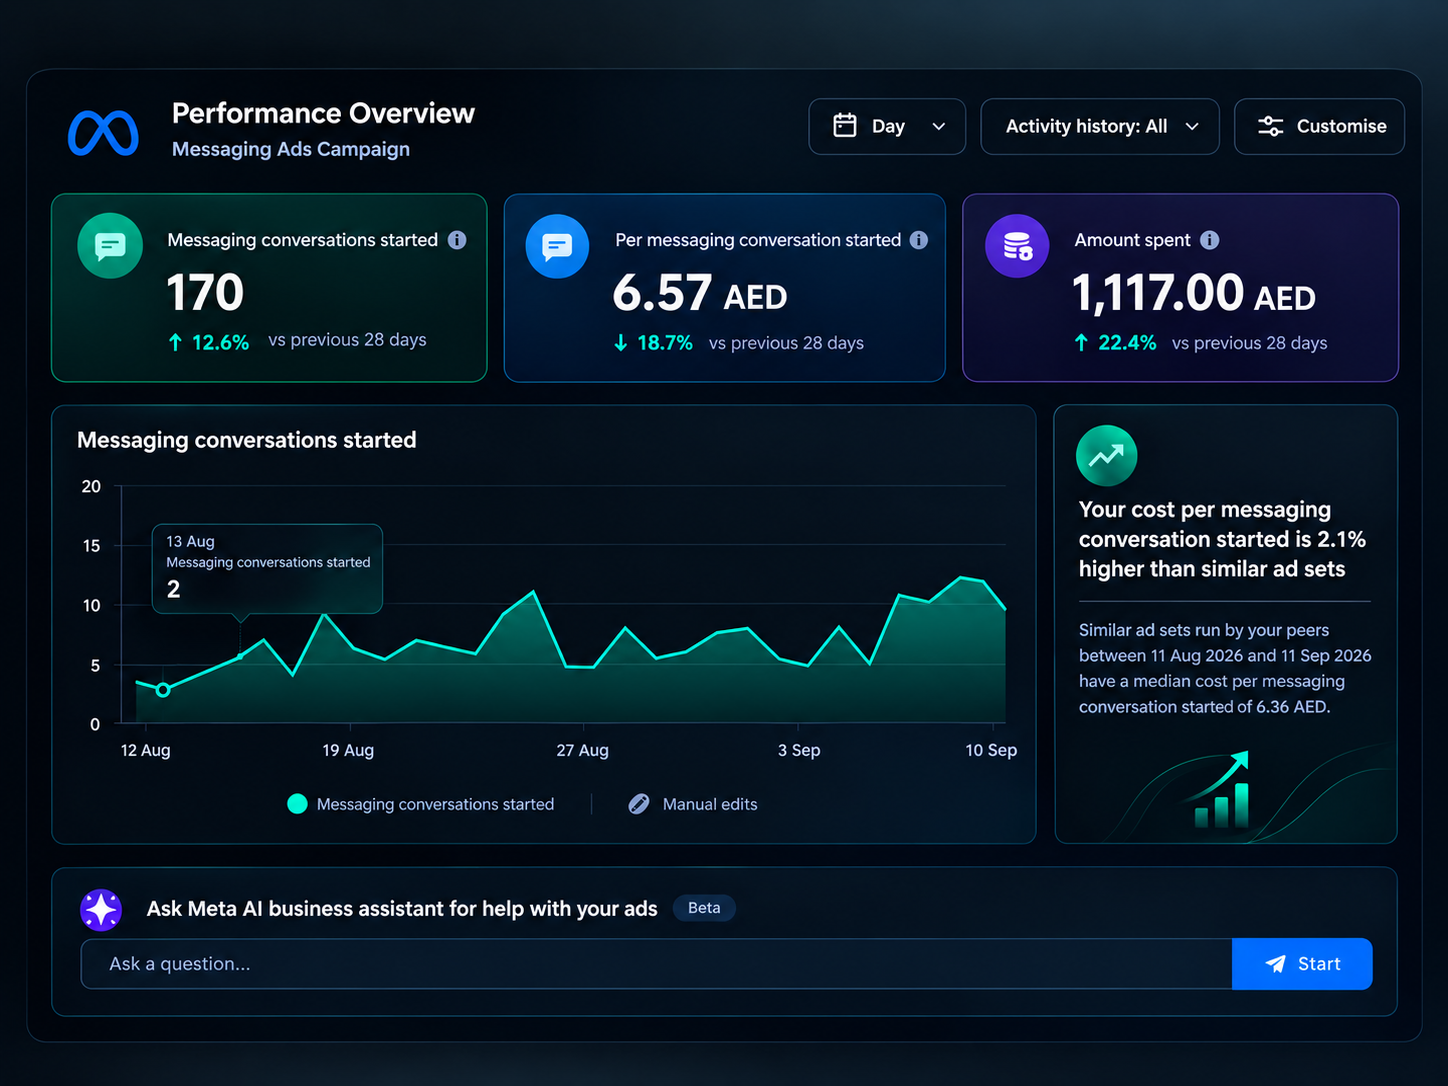Click the chevron next to Activity history
1448x1086 pixels.
coord(1192,127)
